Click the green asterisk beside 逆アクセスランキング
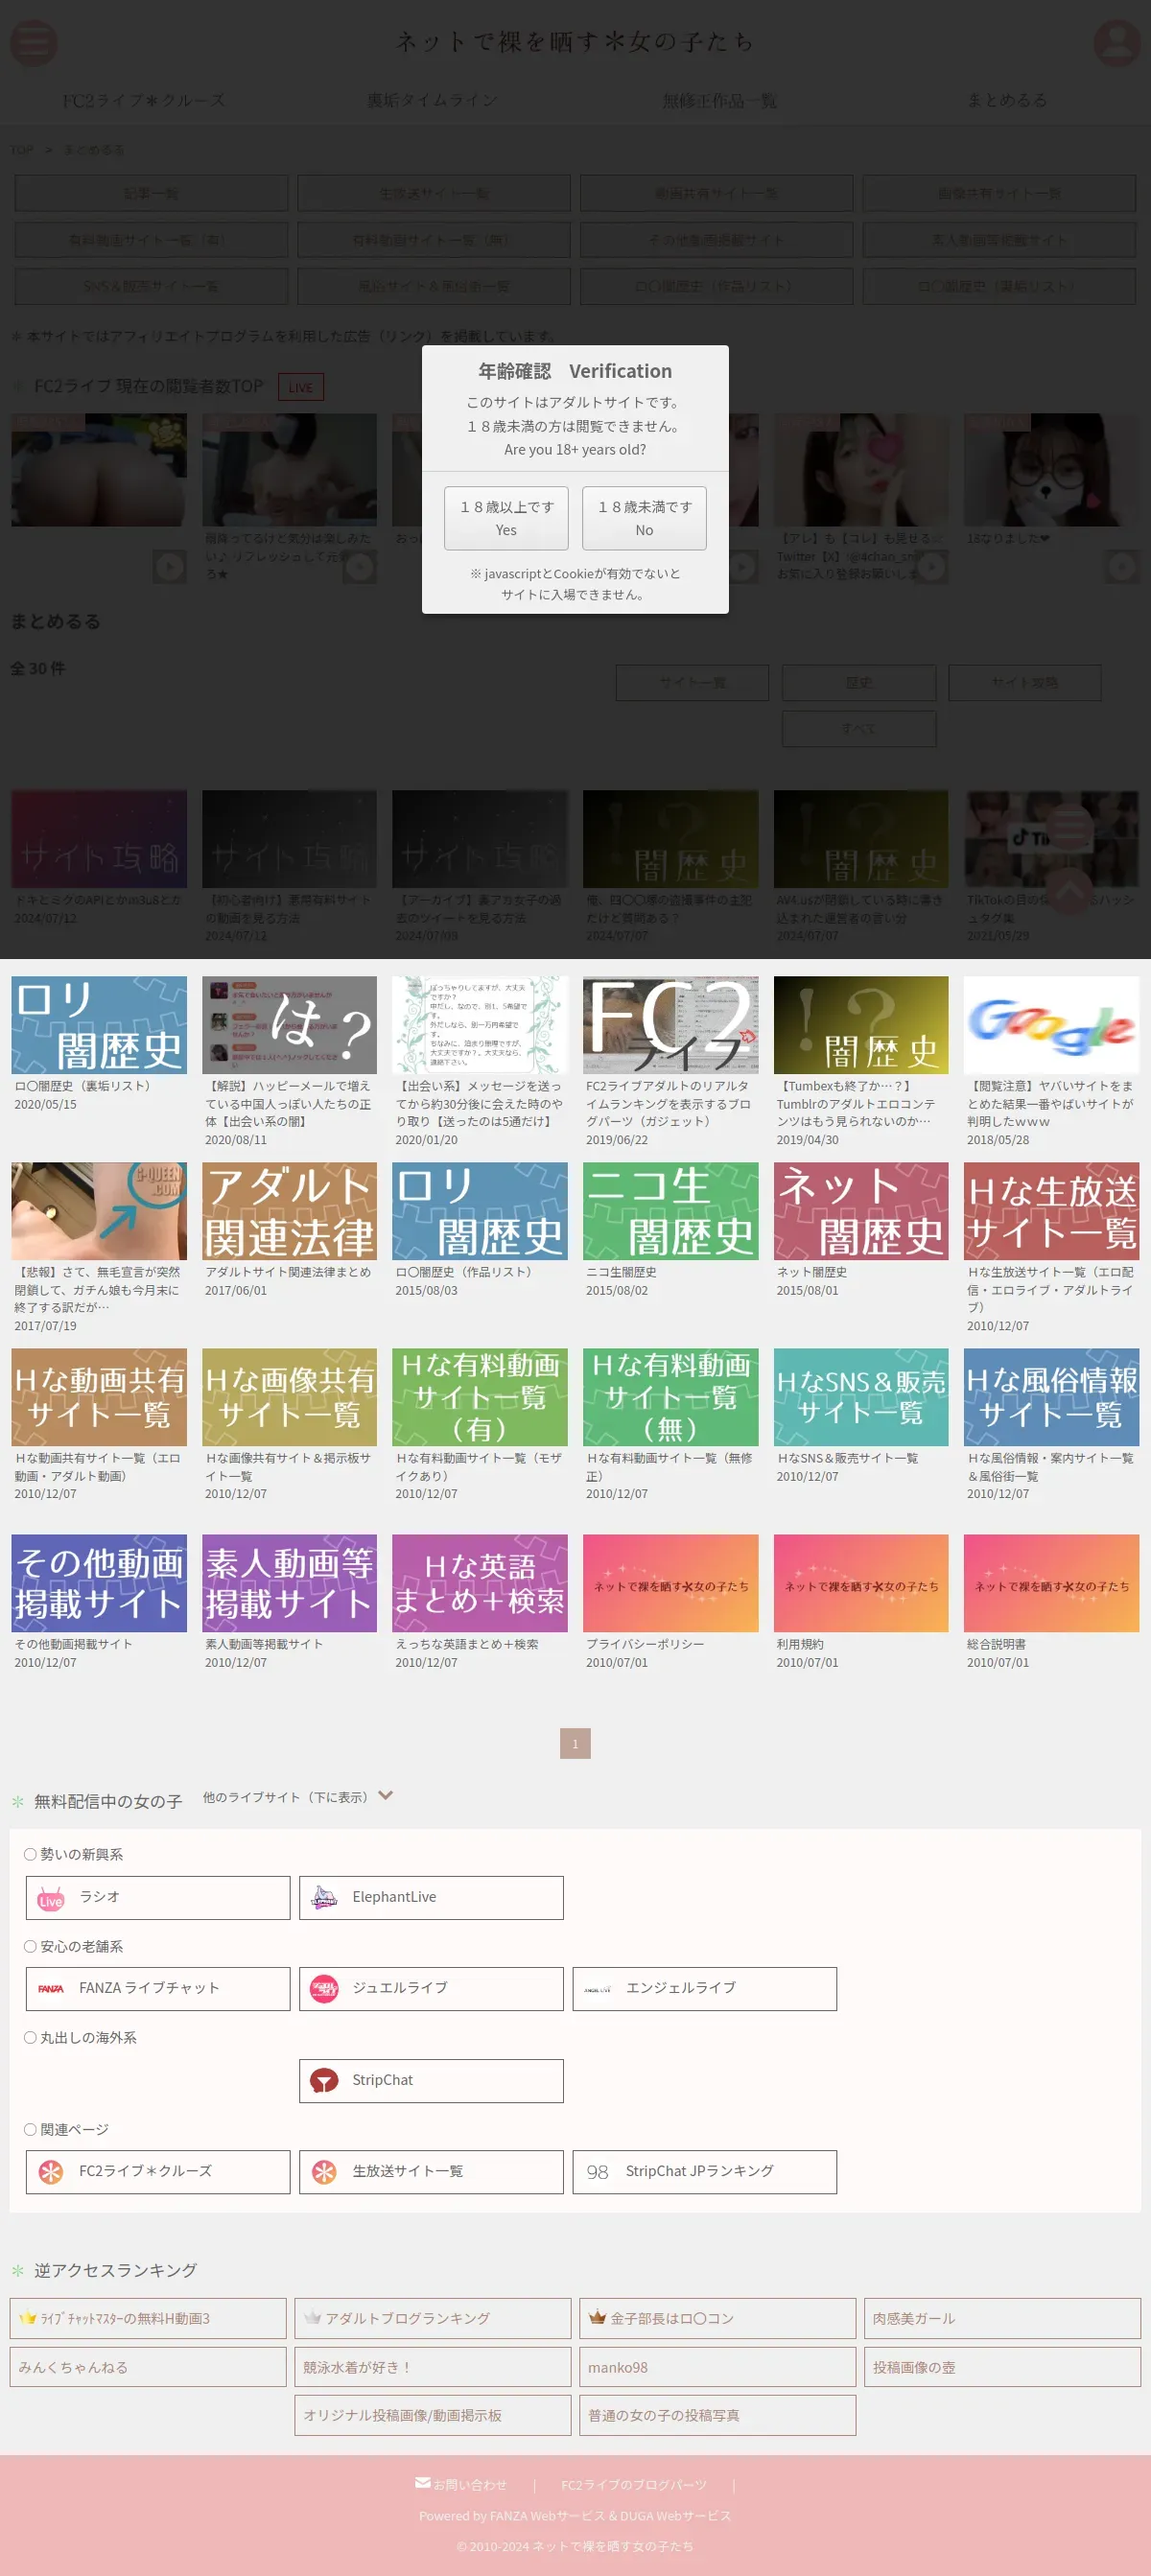 [x=18, y=2271]
